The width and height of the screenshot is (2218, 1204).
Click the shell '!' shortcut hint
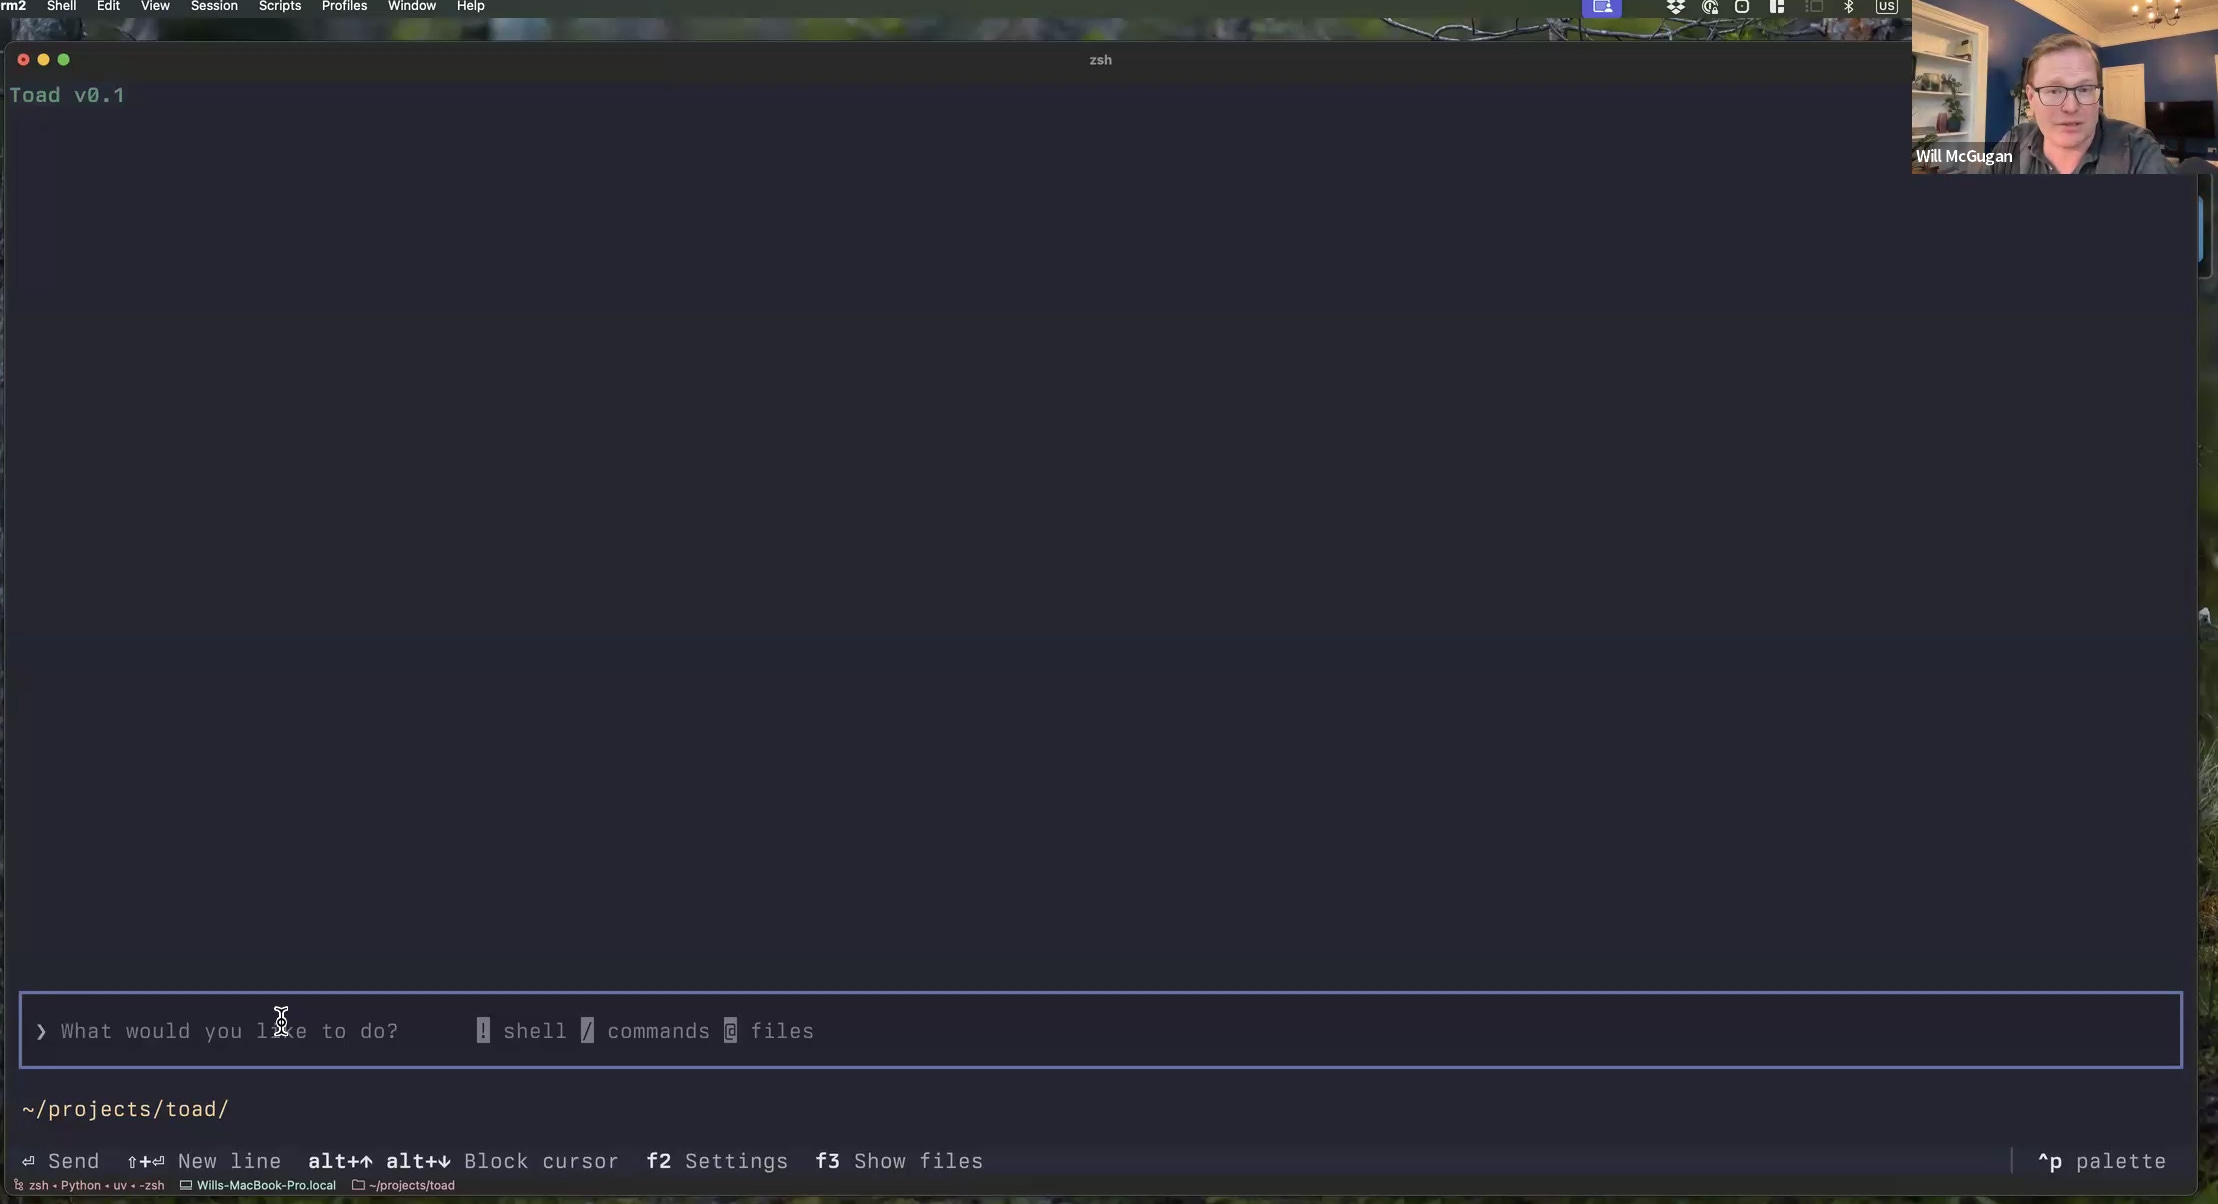[483, 1031]
